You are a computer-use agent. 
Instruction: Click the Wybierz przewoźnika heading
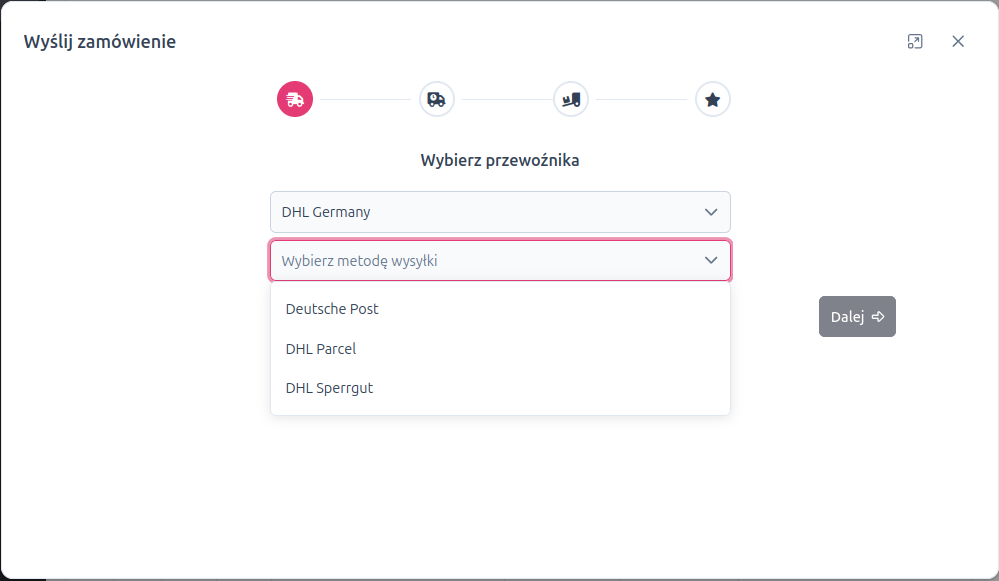500,160
